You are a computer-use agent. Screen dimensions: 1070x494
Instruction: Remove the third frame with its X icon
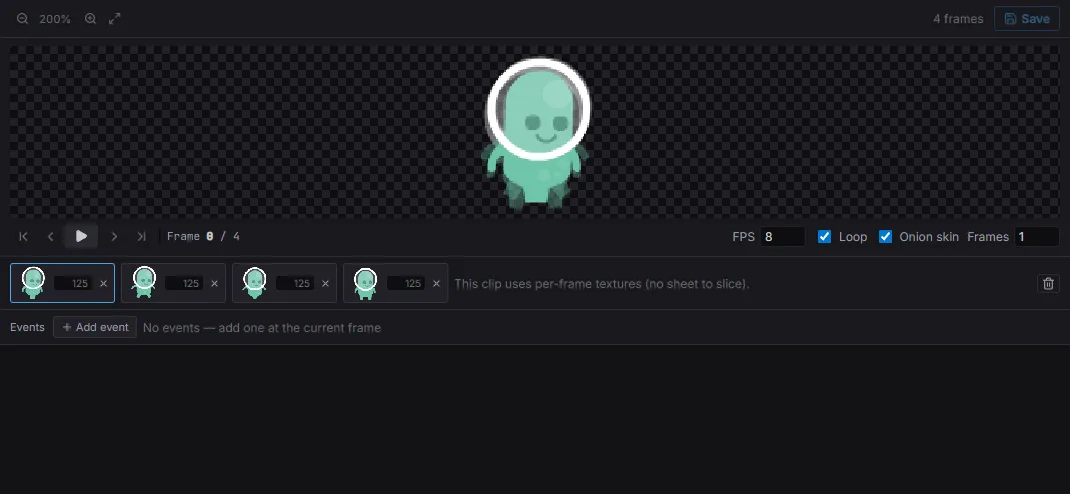[326, 284]
